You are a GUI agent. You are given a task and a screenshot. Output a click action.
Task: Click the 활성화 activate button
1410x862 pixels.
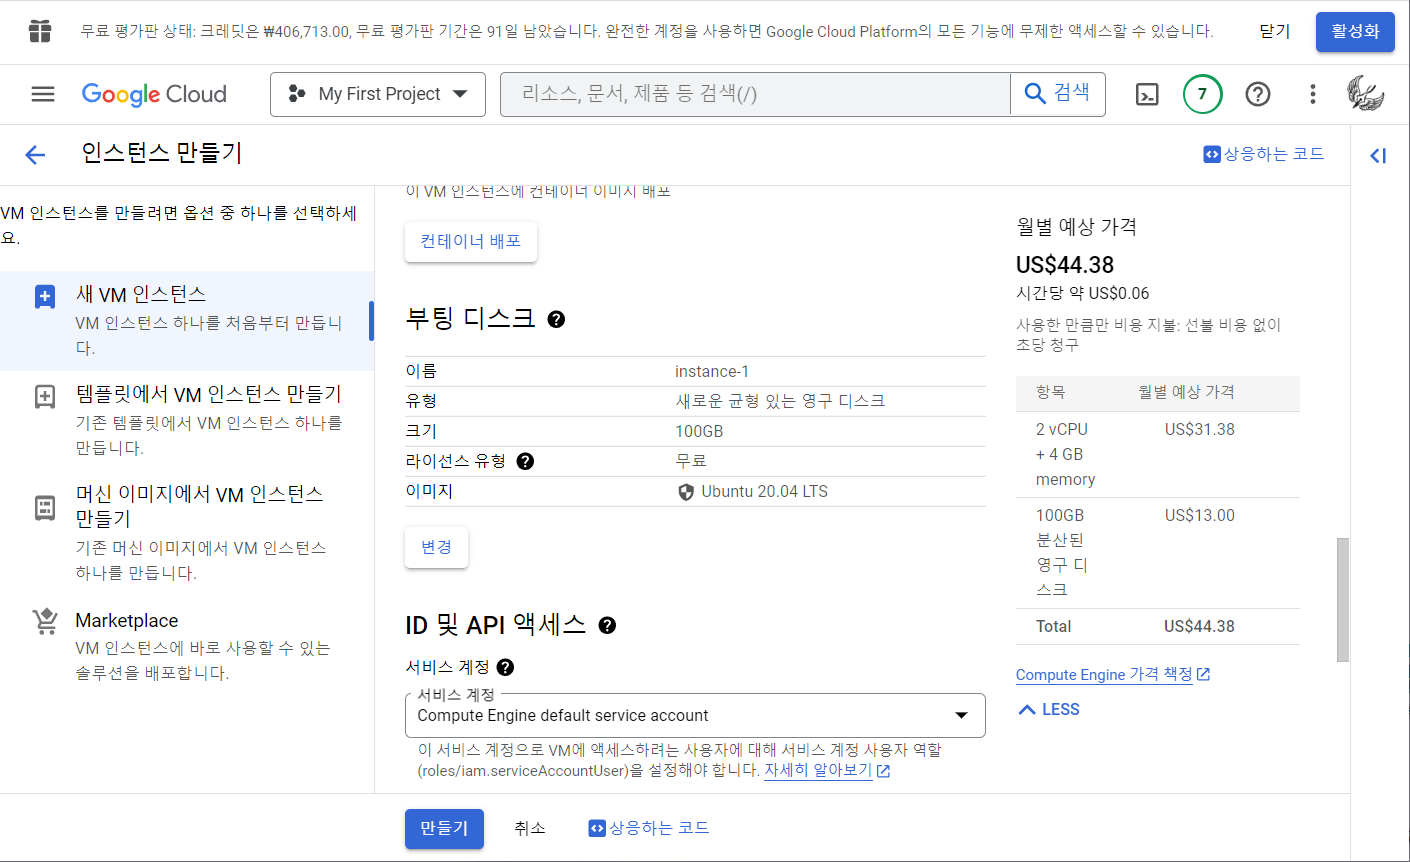pos(1355,32)
